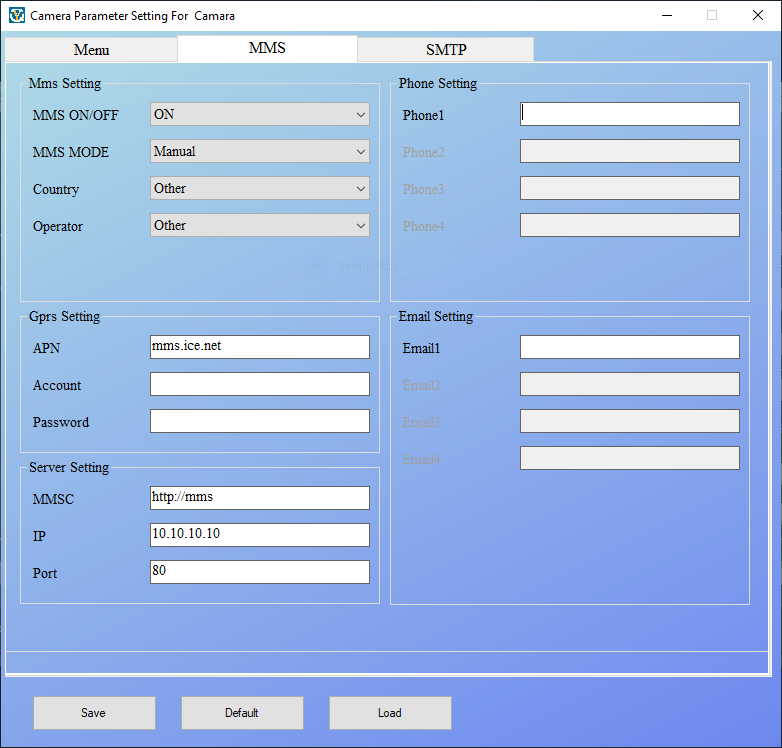
Task: Click the 'Phone Setting' group label
Action: coord(437,83)
